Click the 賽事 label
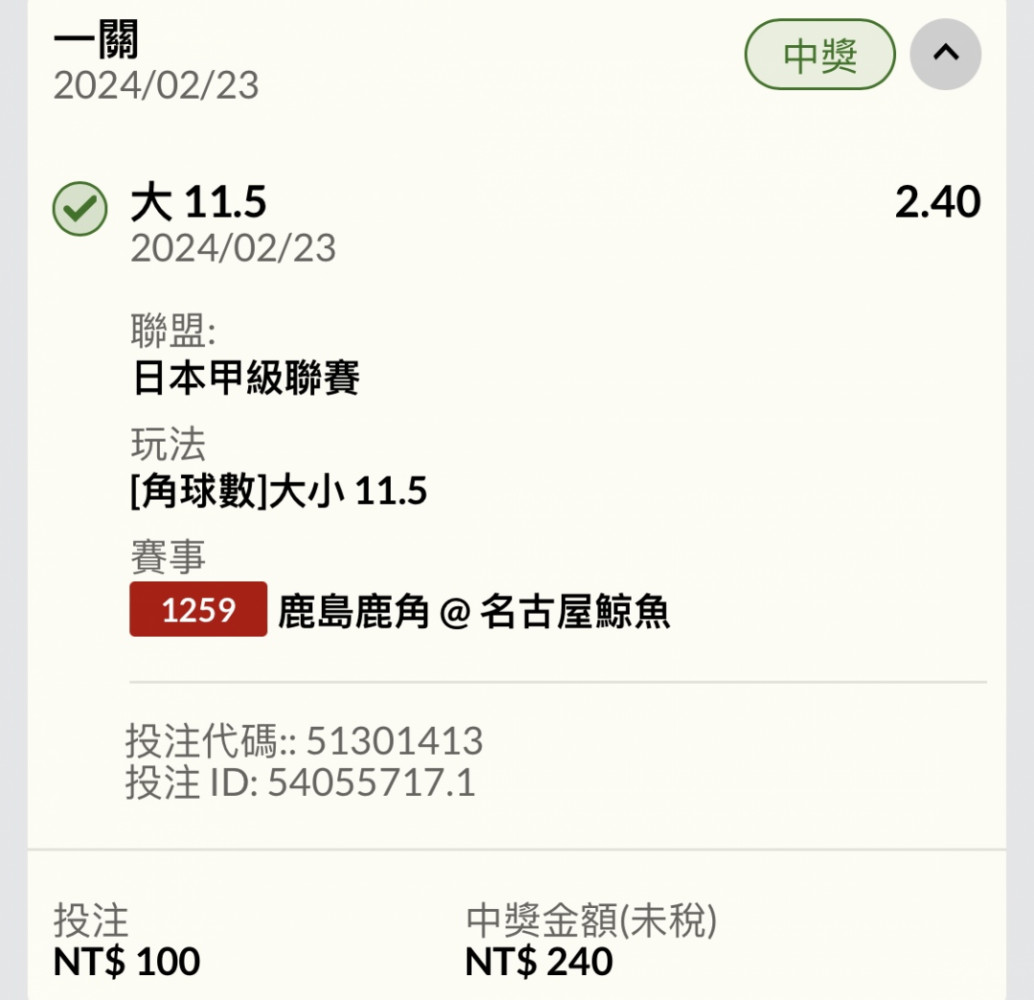 168,557
